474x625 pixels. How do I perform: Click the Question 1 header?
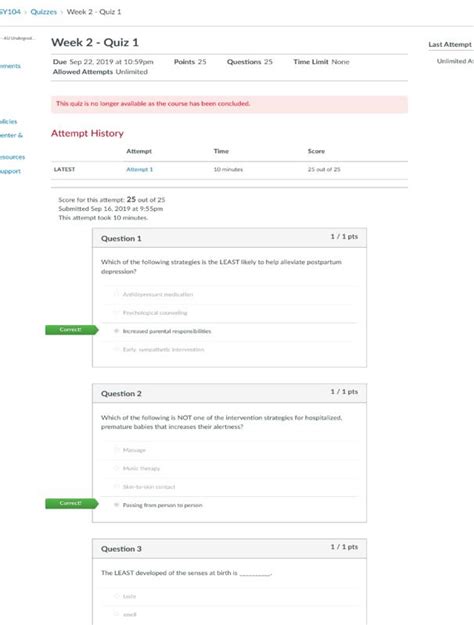coord(229,238)
